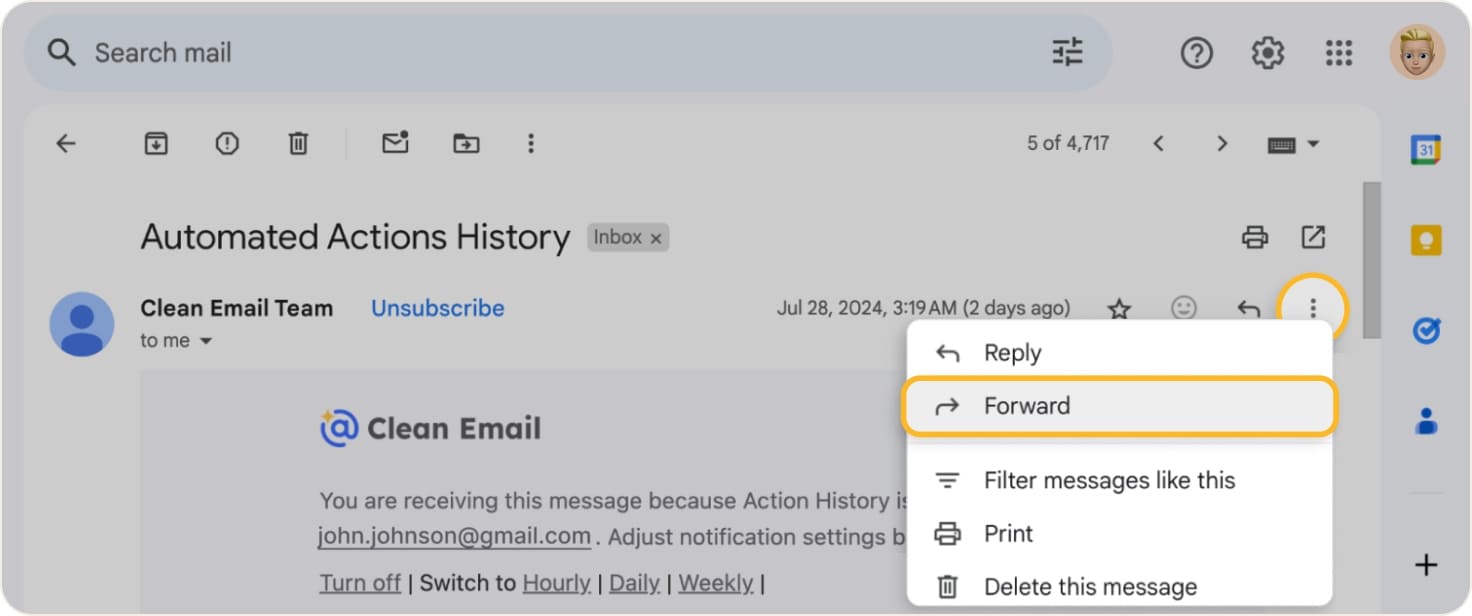1472x616 pixels.
Task: Select Forward from the message menu
Action: [x=1028, y=405]
